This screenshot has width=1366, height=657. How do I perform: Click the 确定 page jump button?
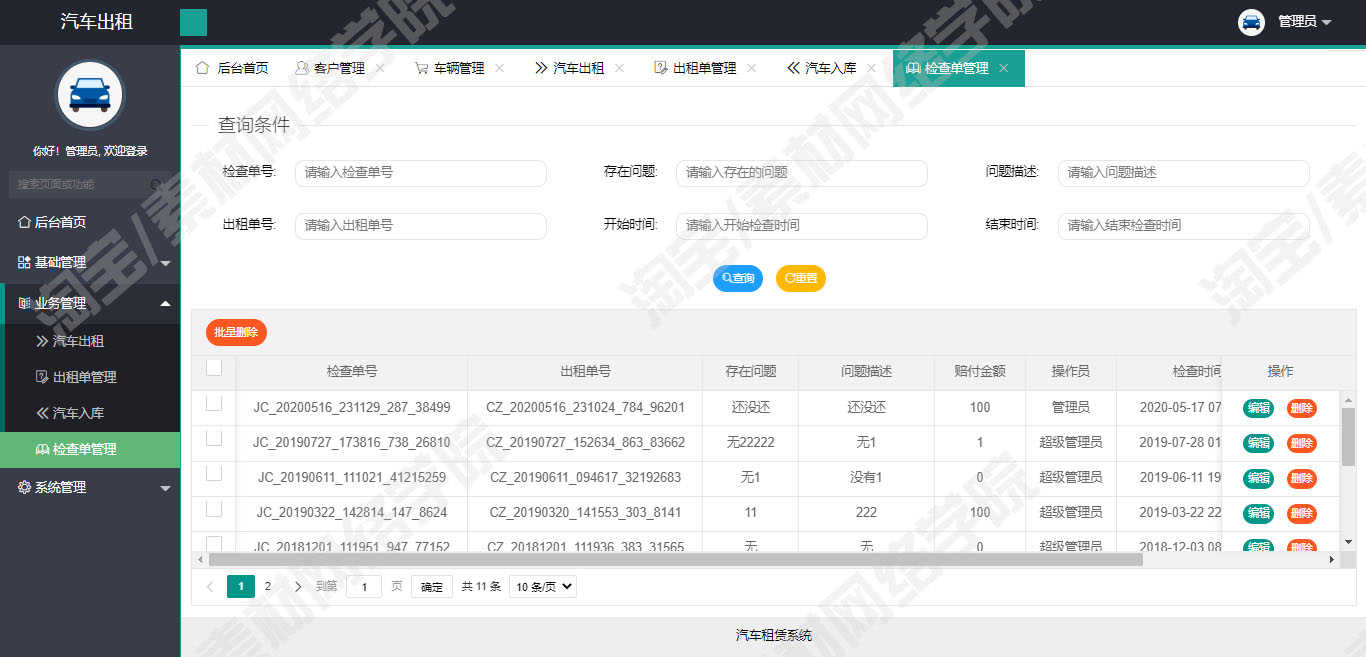click(432, 587)
